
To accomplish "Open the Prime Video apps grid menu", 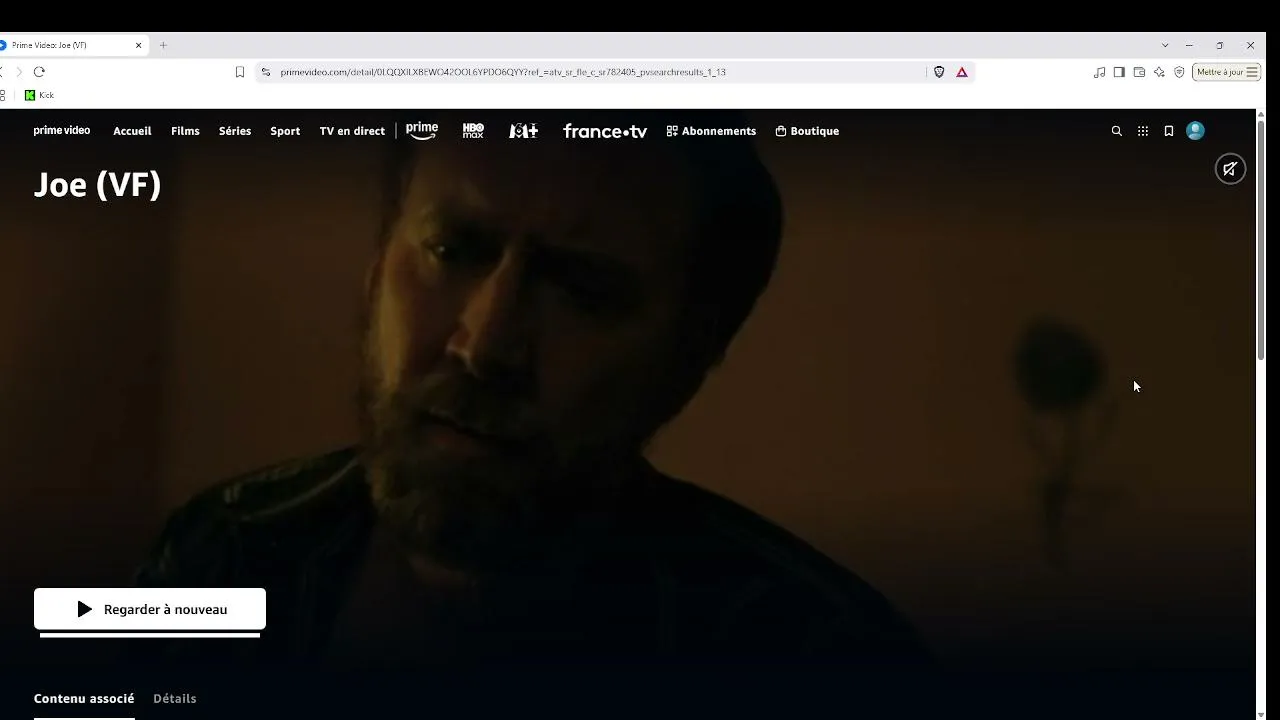I will pos(1143,131).
